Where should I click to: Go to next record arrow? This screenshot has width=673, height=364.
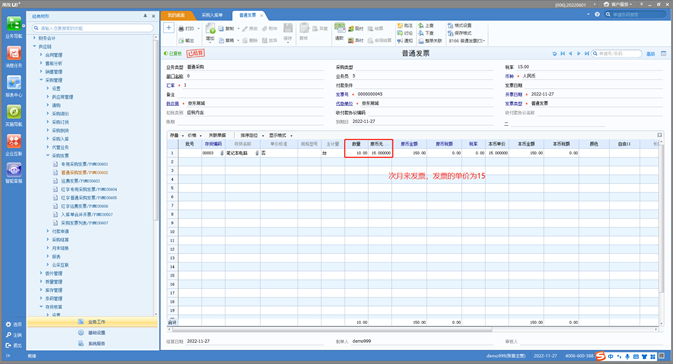(x=579, y=54)
